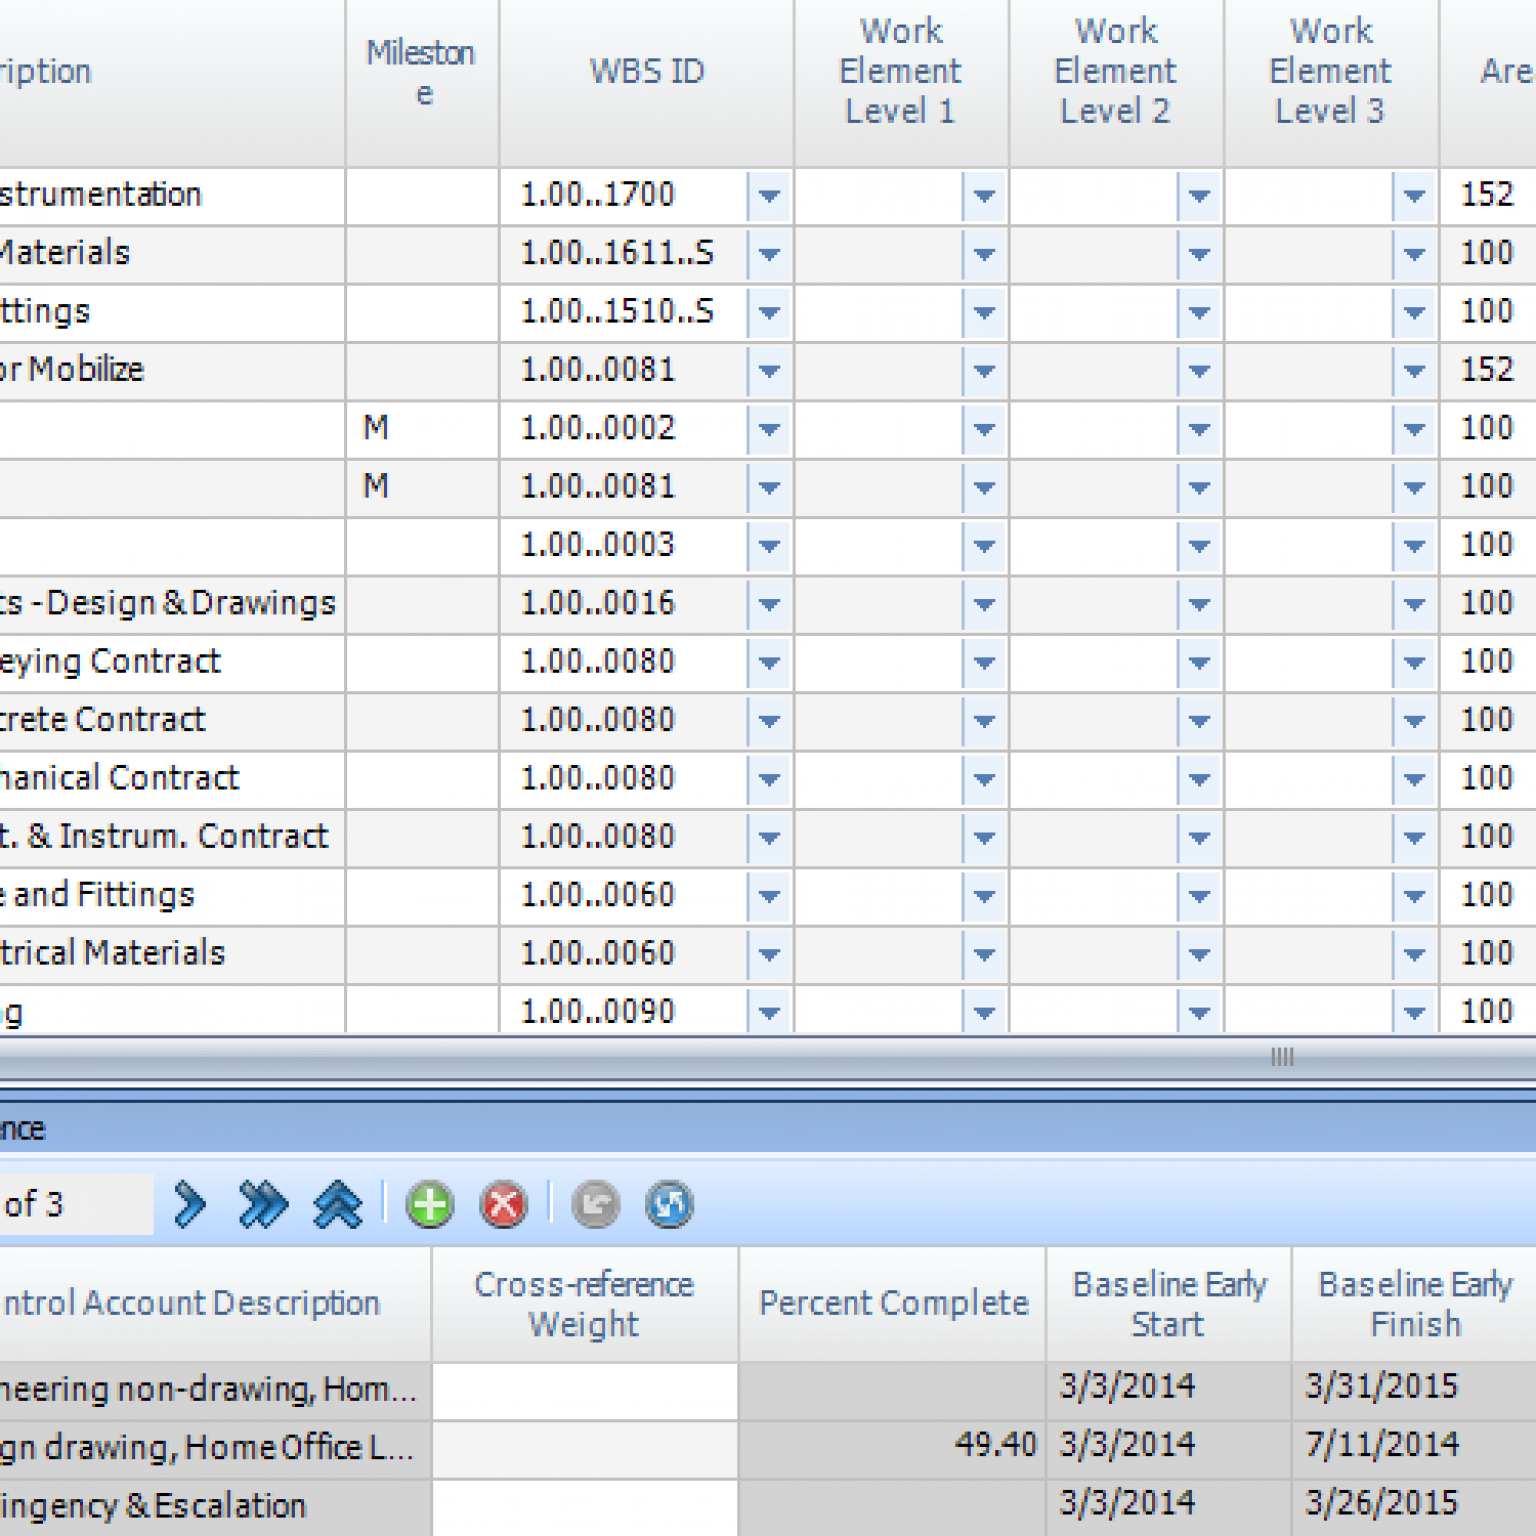The image size is (1536, 1536).
Task: Open WBS ID dropdown for 1.00..0090
Action: [769, 1012]
